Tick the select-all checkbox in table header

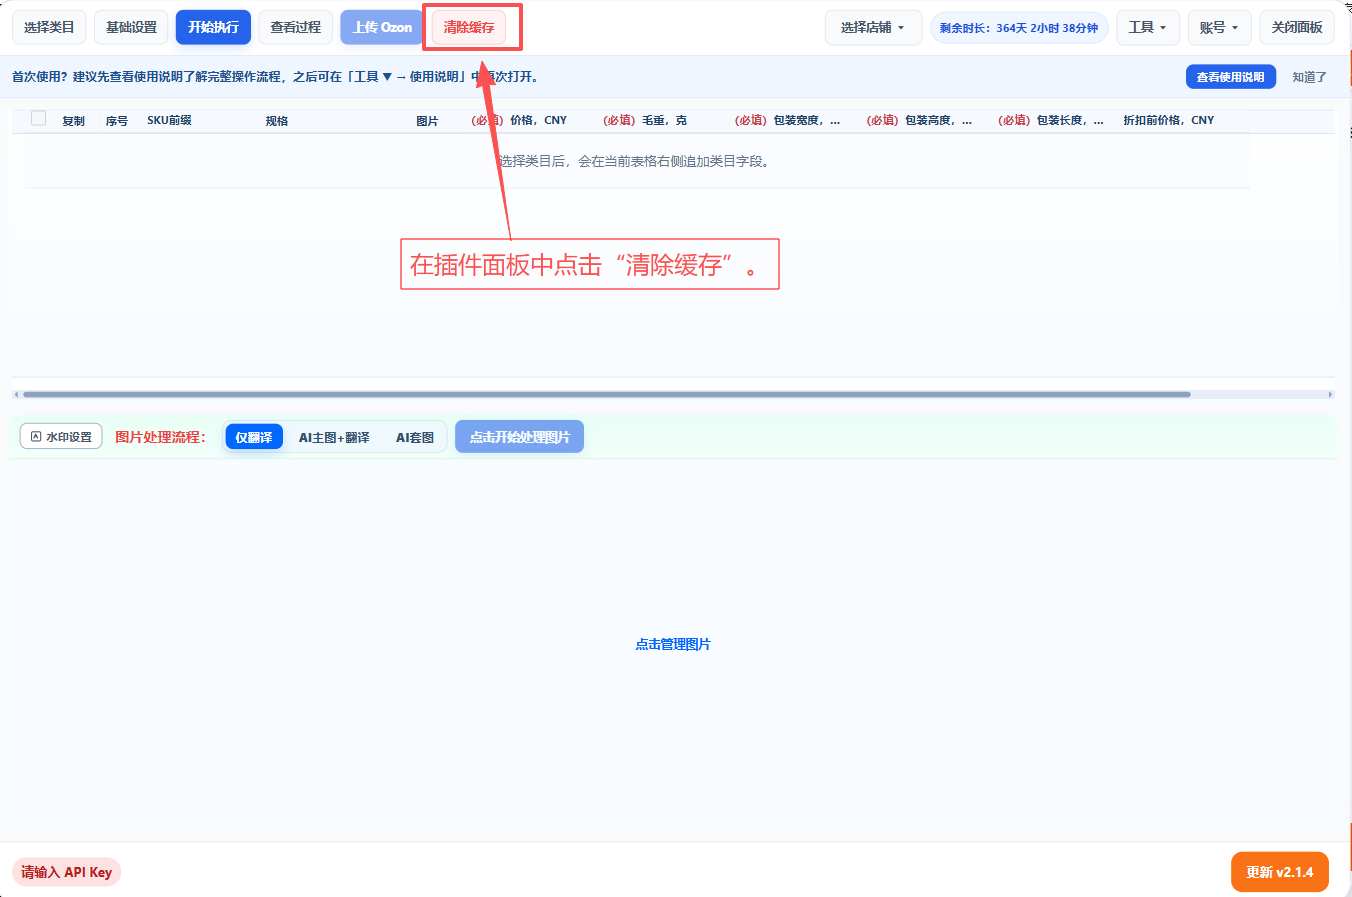[38, 118]
